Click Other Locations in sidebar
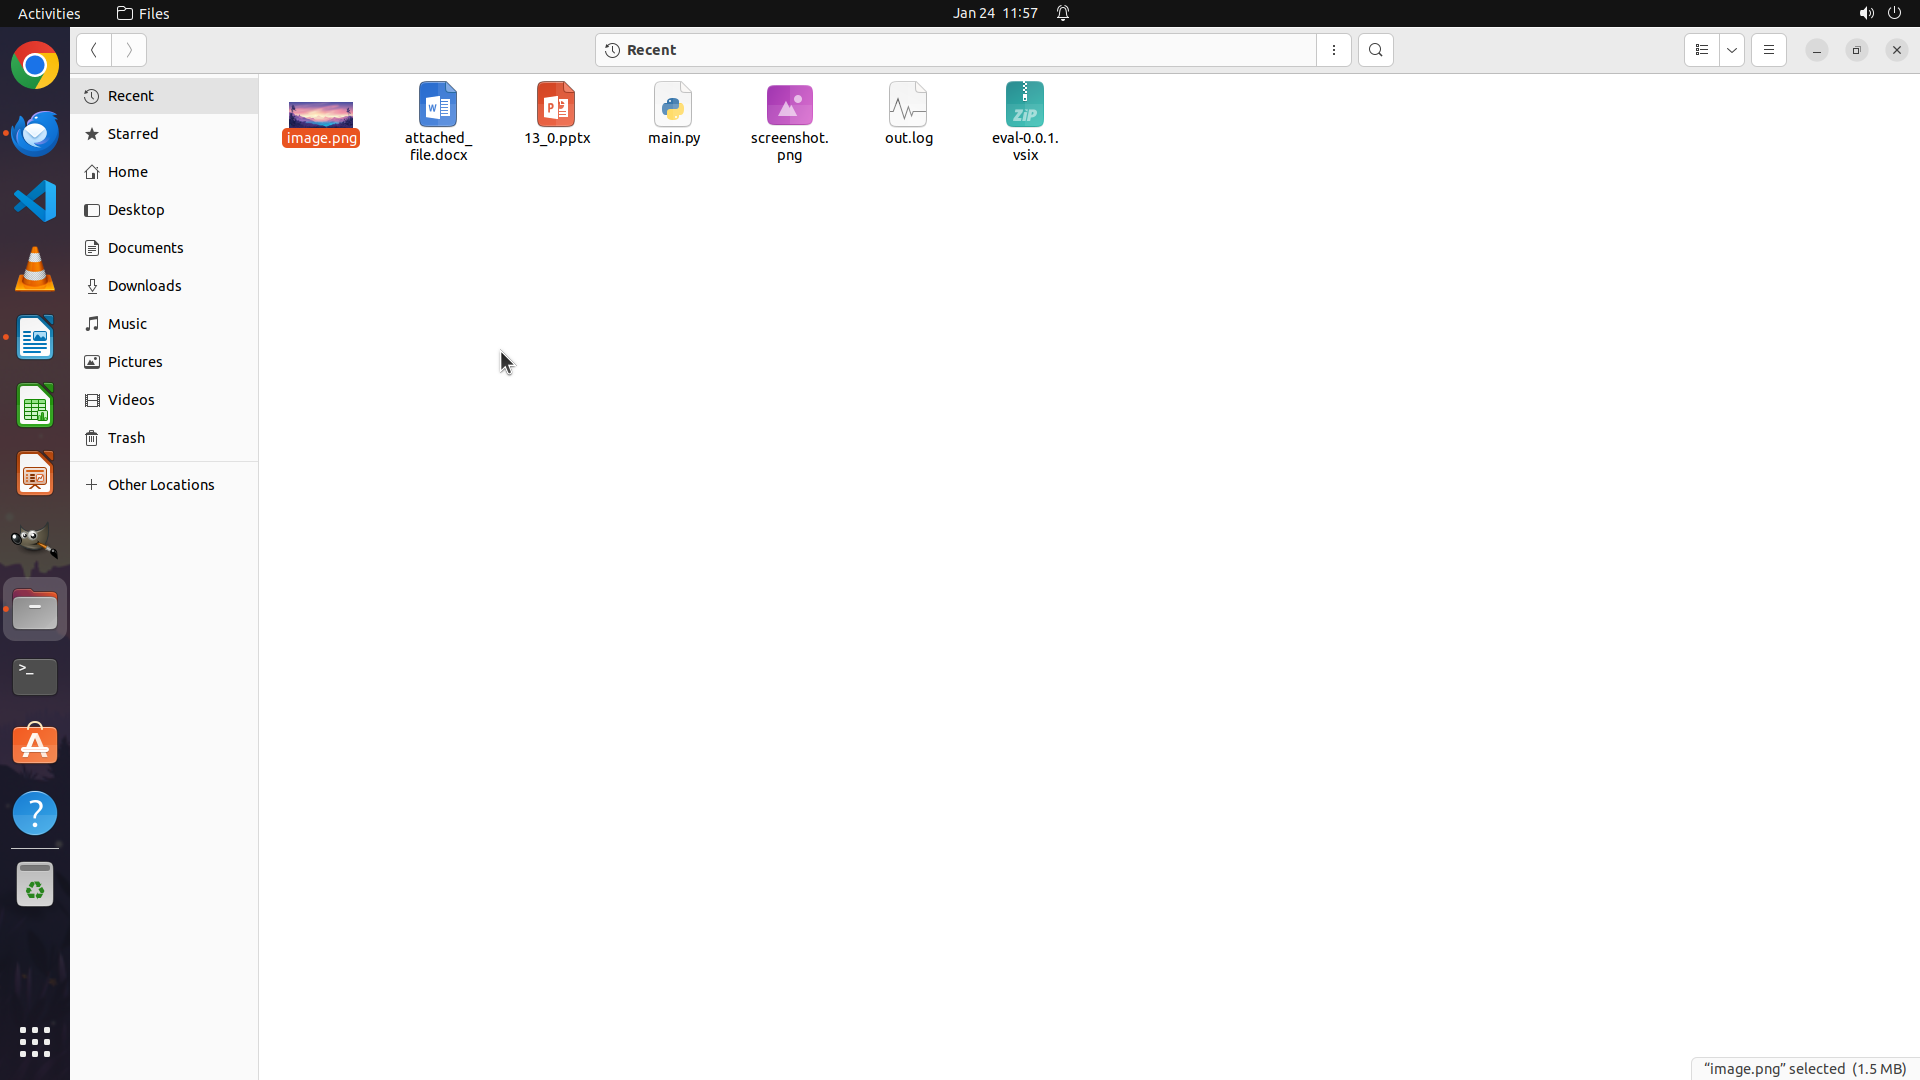Viewport: 1920px width, 1080px height. 160,485
